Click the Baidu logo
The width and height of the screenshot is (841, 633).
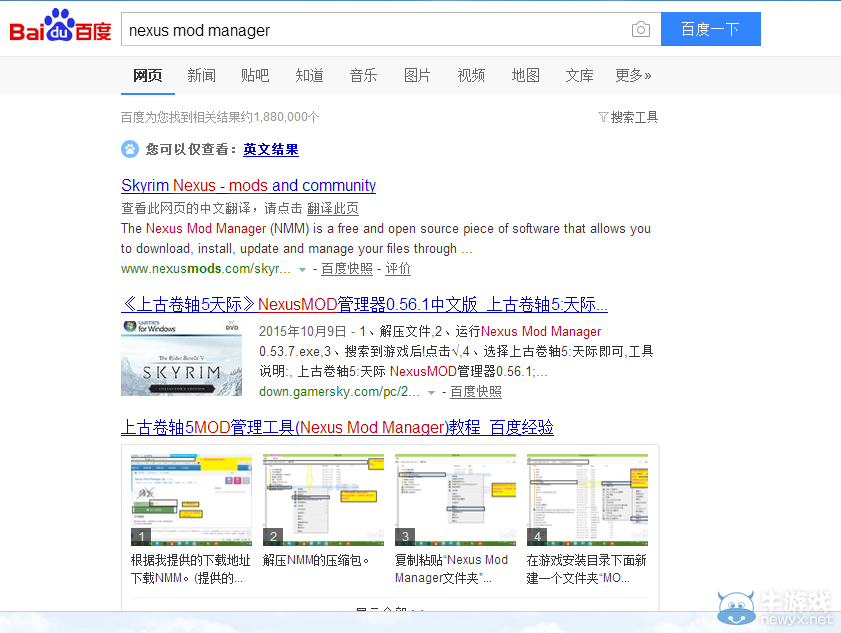(x=60, y=26)
